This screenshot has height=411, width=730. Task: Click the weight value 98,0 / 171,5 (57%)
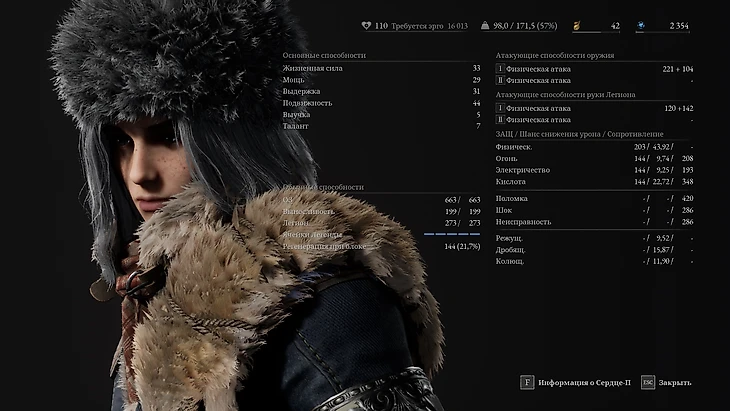(525, 26)
